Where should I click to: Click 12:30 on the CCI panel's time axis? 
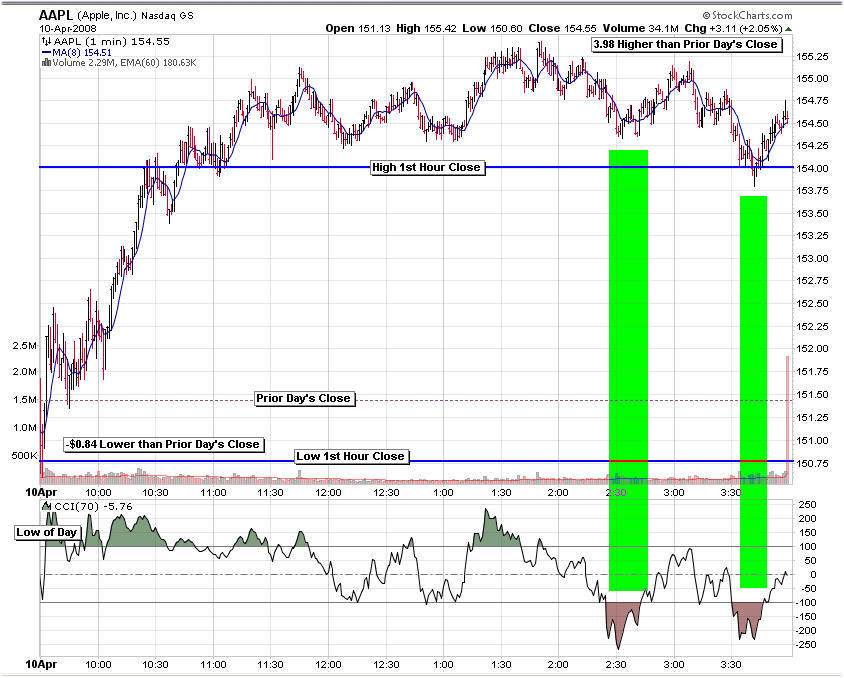point(386,665)
